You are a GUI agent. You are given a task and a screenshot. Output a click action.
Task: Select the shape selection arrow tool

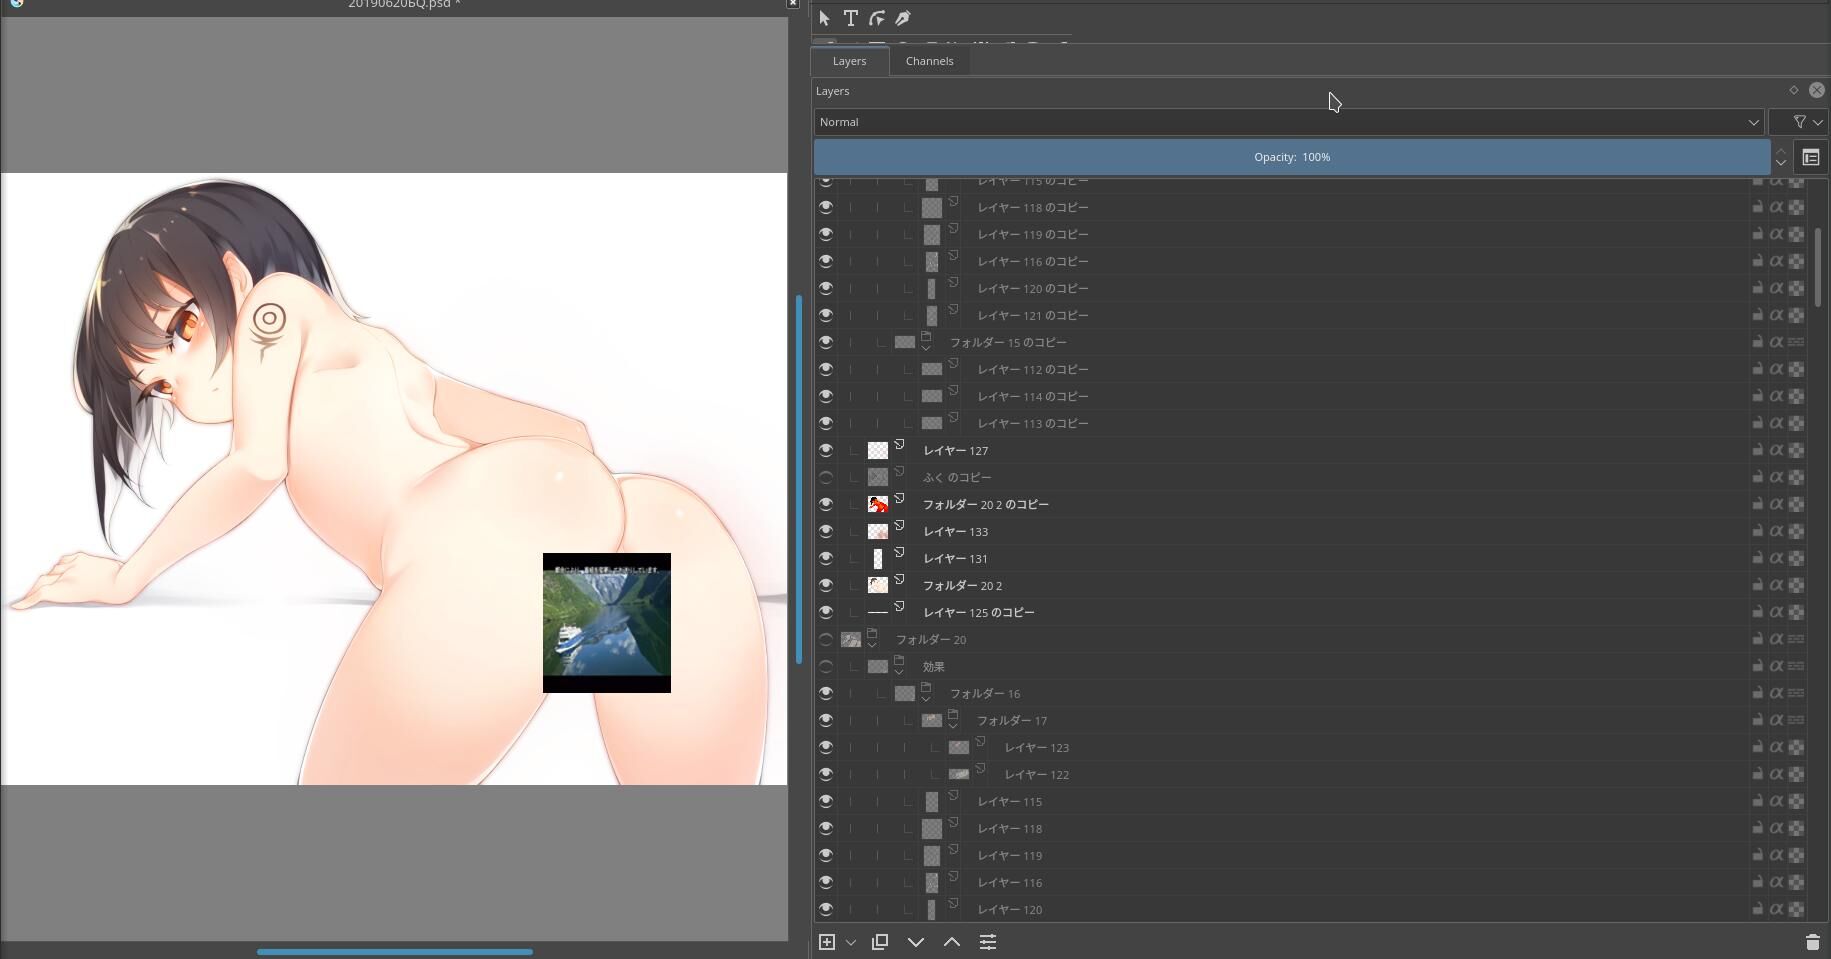824,18
